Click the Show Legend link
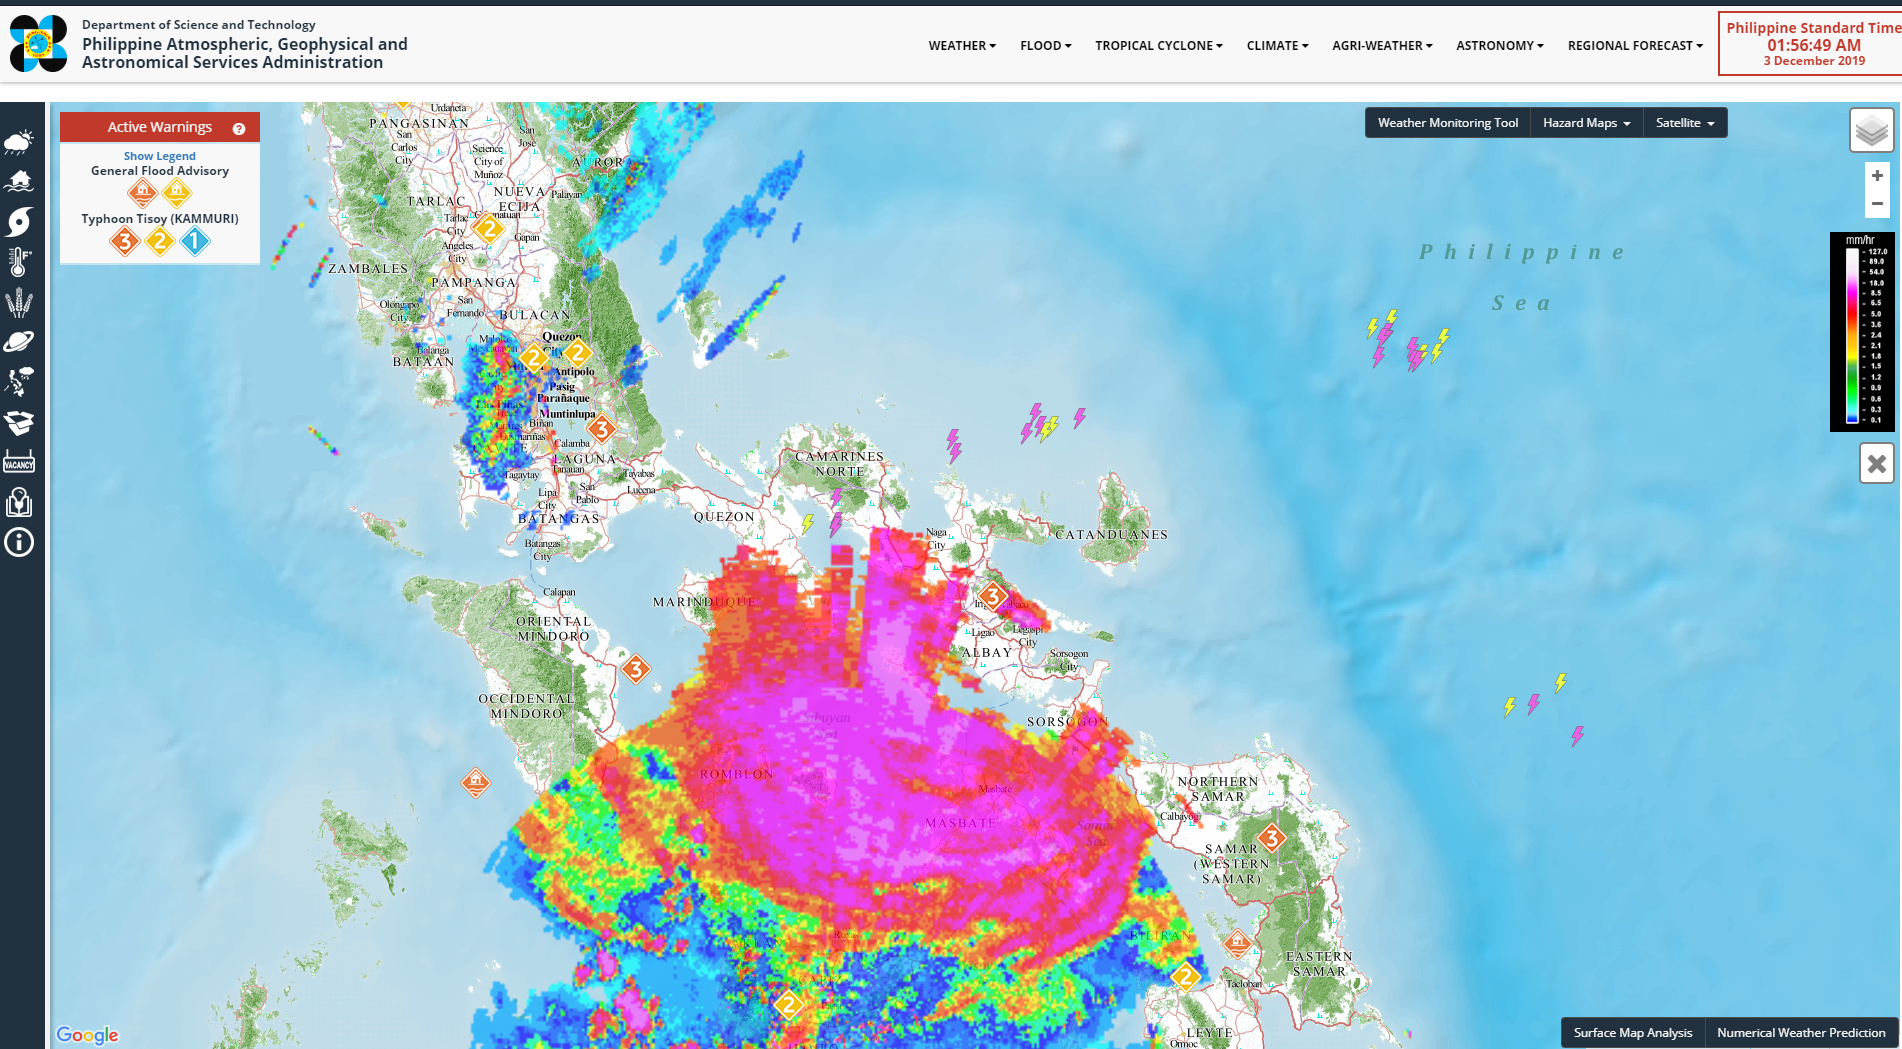 click(x=160, y=156)
